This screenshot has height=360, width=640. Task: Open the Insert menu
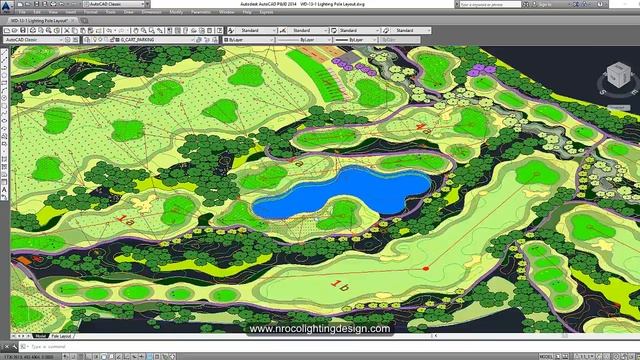click(x=71, y=12)
